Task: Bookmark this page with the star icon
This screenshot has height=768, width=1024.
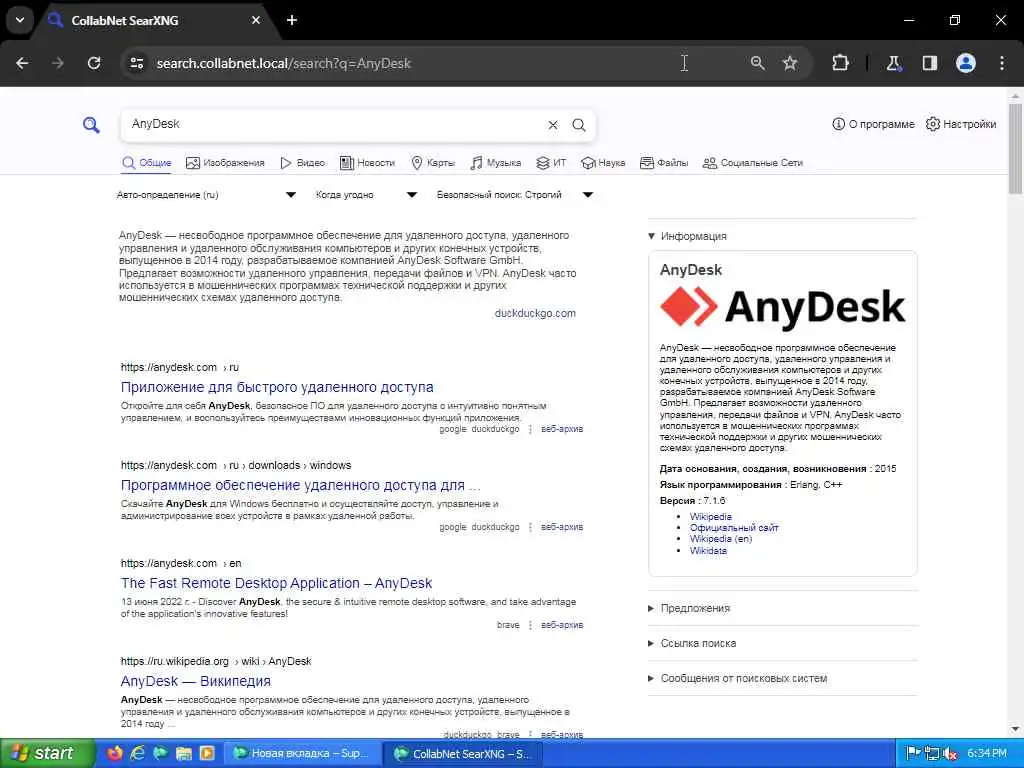Action: pos(790,63)
